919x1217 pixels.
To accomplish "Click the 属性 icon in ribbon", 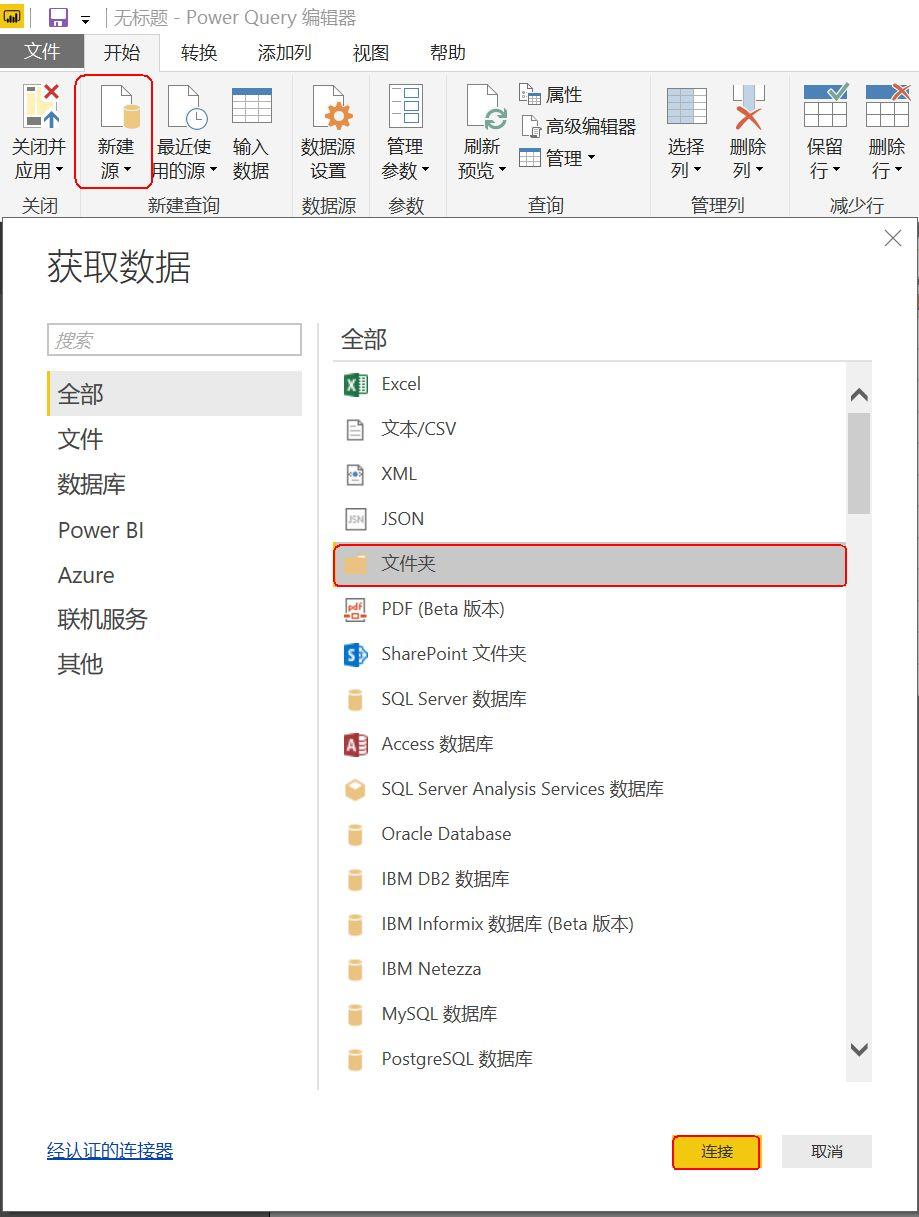I will click(530, 94).
